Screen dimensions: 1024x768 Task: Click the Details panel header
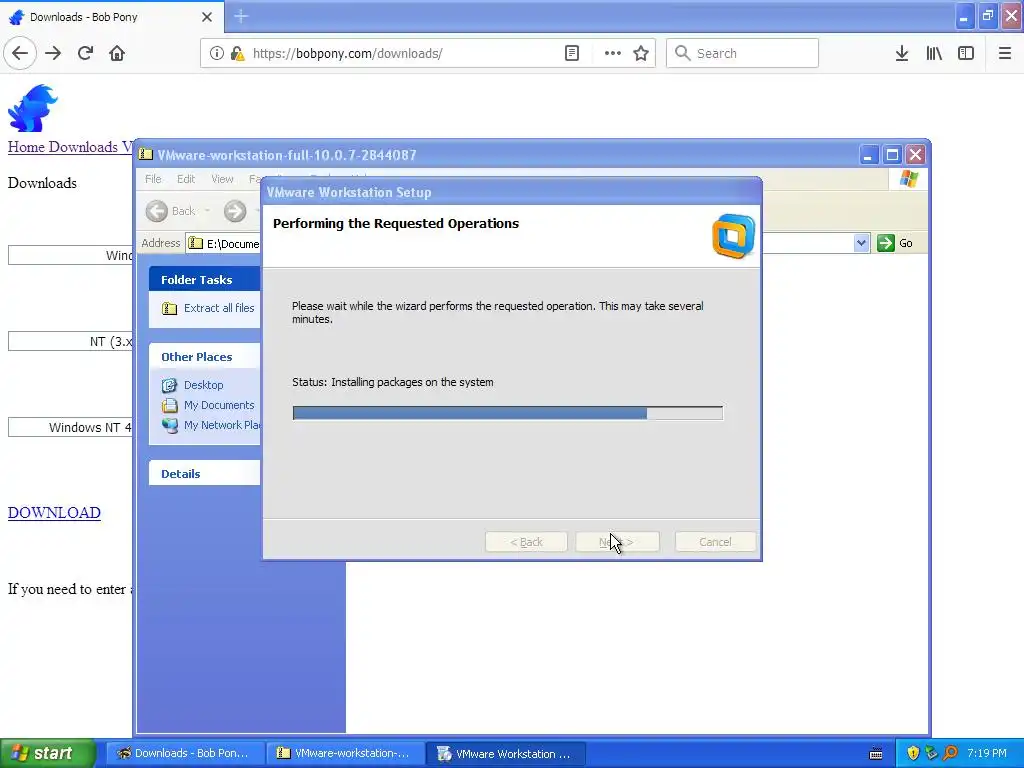204,473
